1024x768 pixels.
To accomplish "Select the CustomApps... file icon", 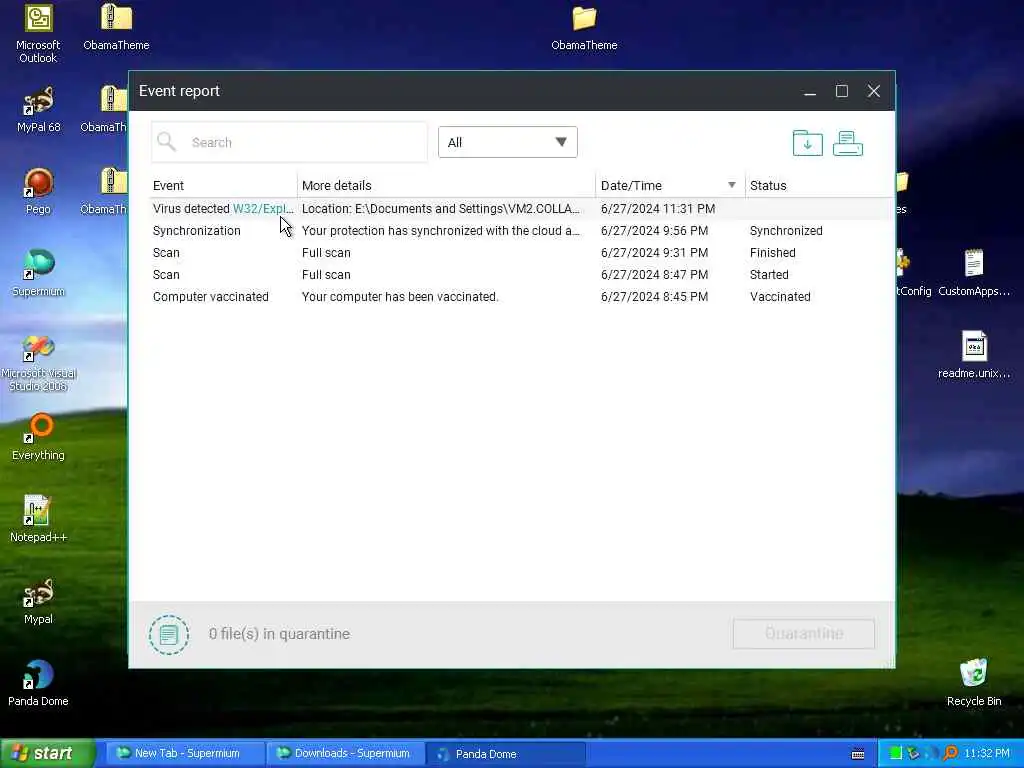I will (x=974, y=273).
